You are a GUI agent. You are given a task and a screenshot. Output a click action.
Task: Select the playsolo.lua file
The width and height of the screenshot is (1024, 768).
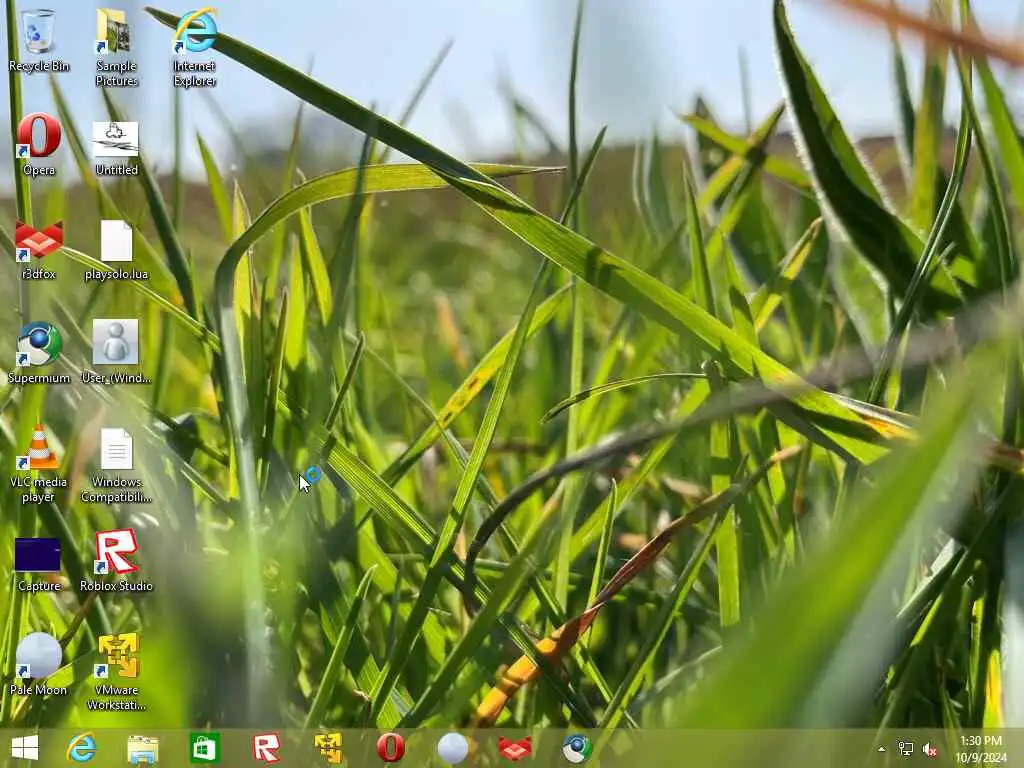116,250
